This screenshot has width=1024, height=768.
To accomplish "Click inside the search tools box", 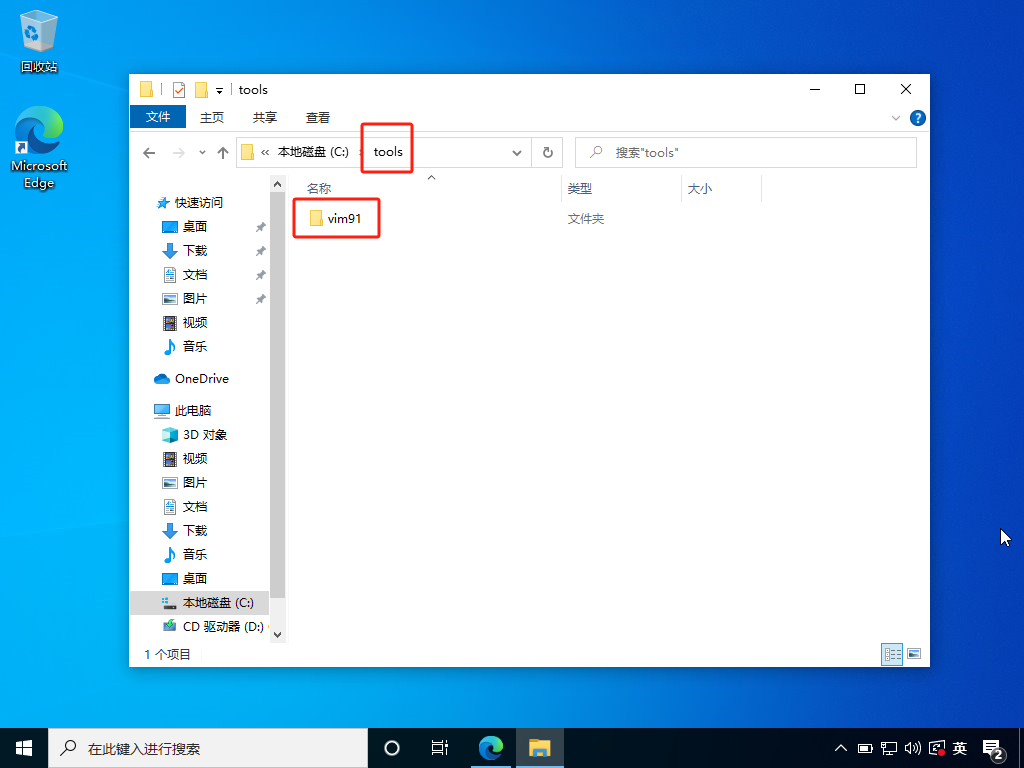I will (x=745, y=152).
